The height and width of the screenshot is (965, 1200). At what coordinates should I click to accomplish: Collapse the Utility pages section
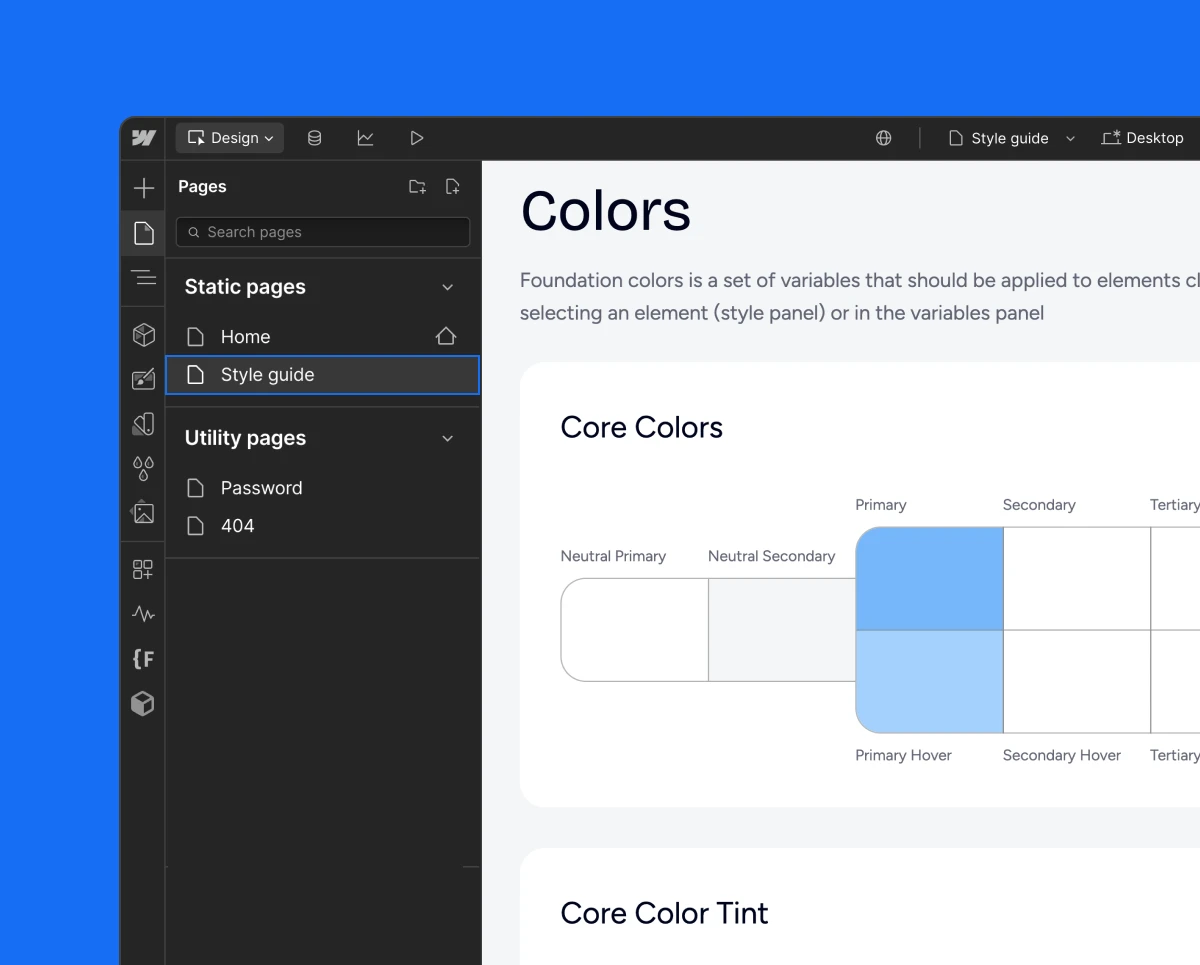(447, 439)
